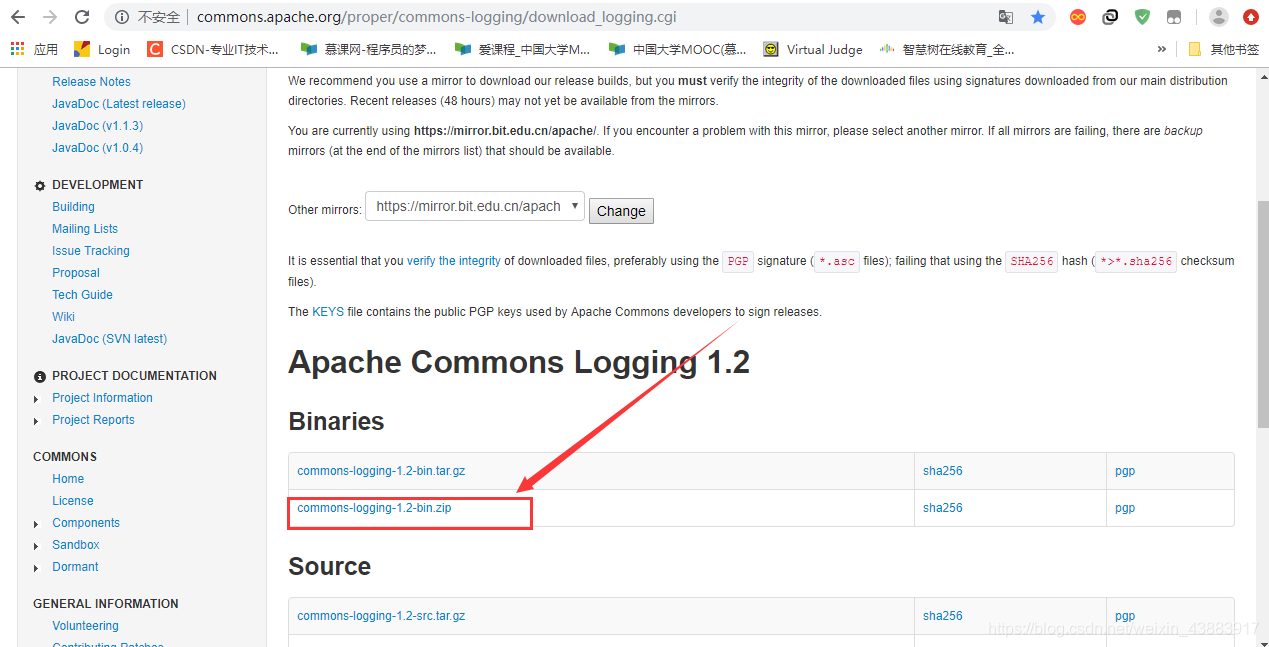Expand the Components arrow
The height and width of the screenshot is (647, 1269).
coord(37,524)
